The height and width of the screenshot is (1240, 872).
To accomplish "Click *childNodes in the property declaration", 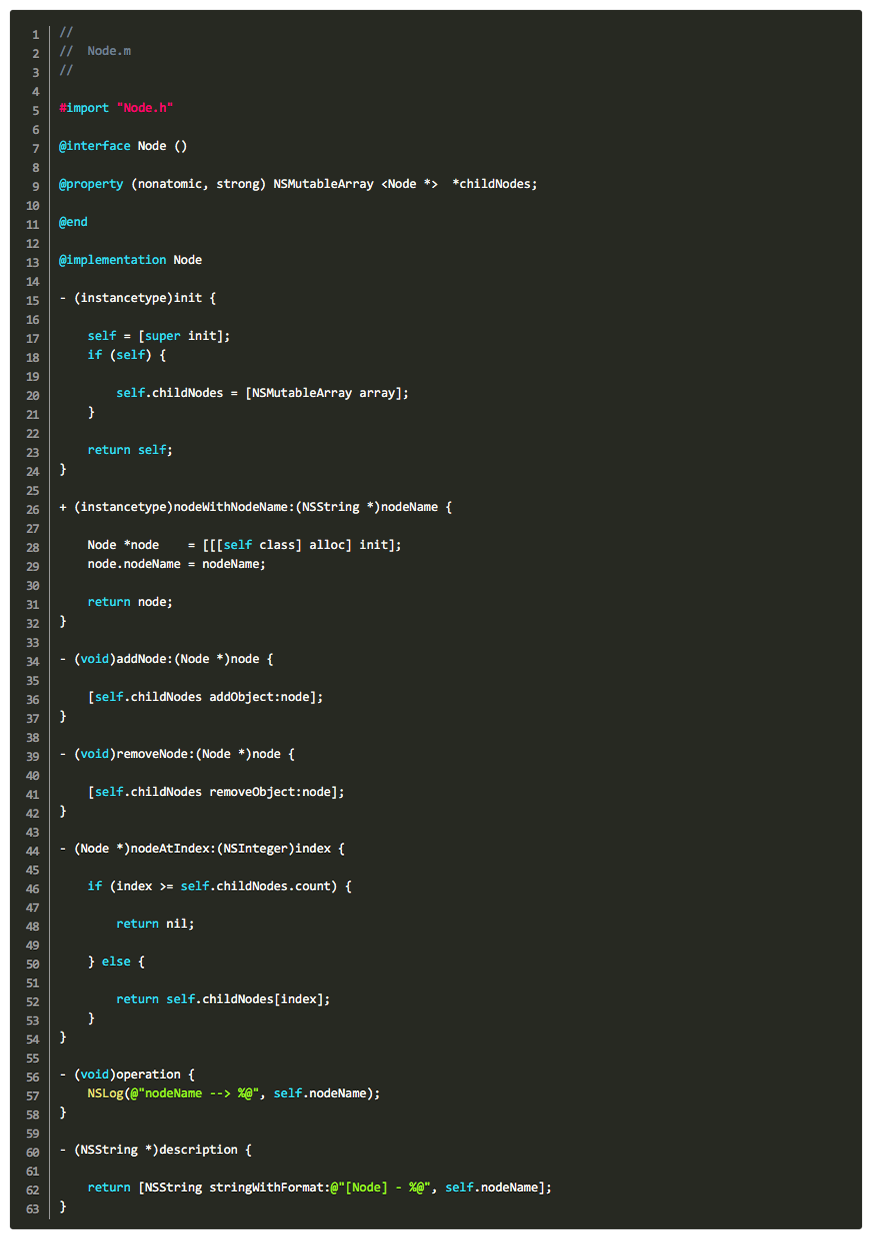I will [494, 184].
